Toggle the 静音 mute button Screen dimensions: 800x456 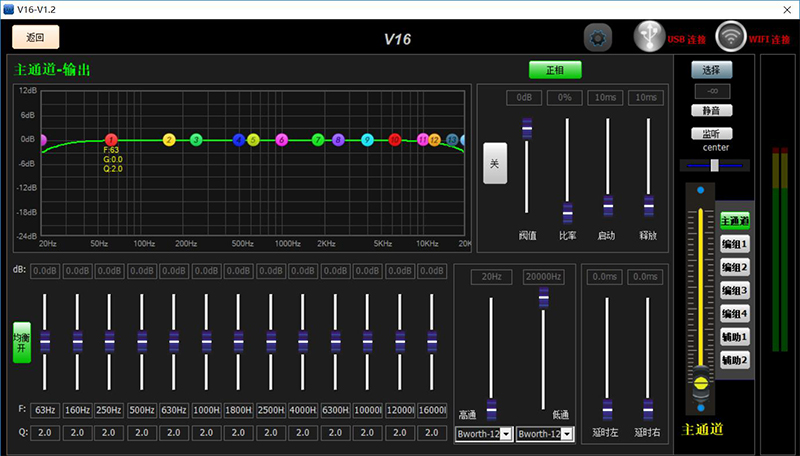711,111
